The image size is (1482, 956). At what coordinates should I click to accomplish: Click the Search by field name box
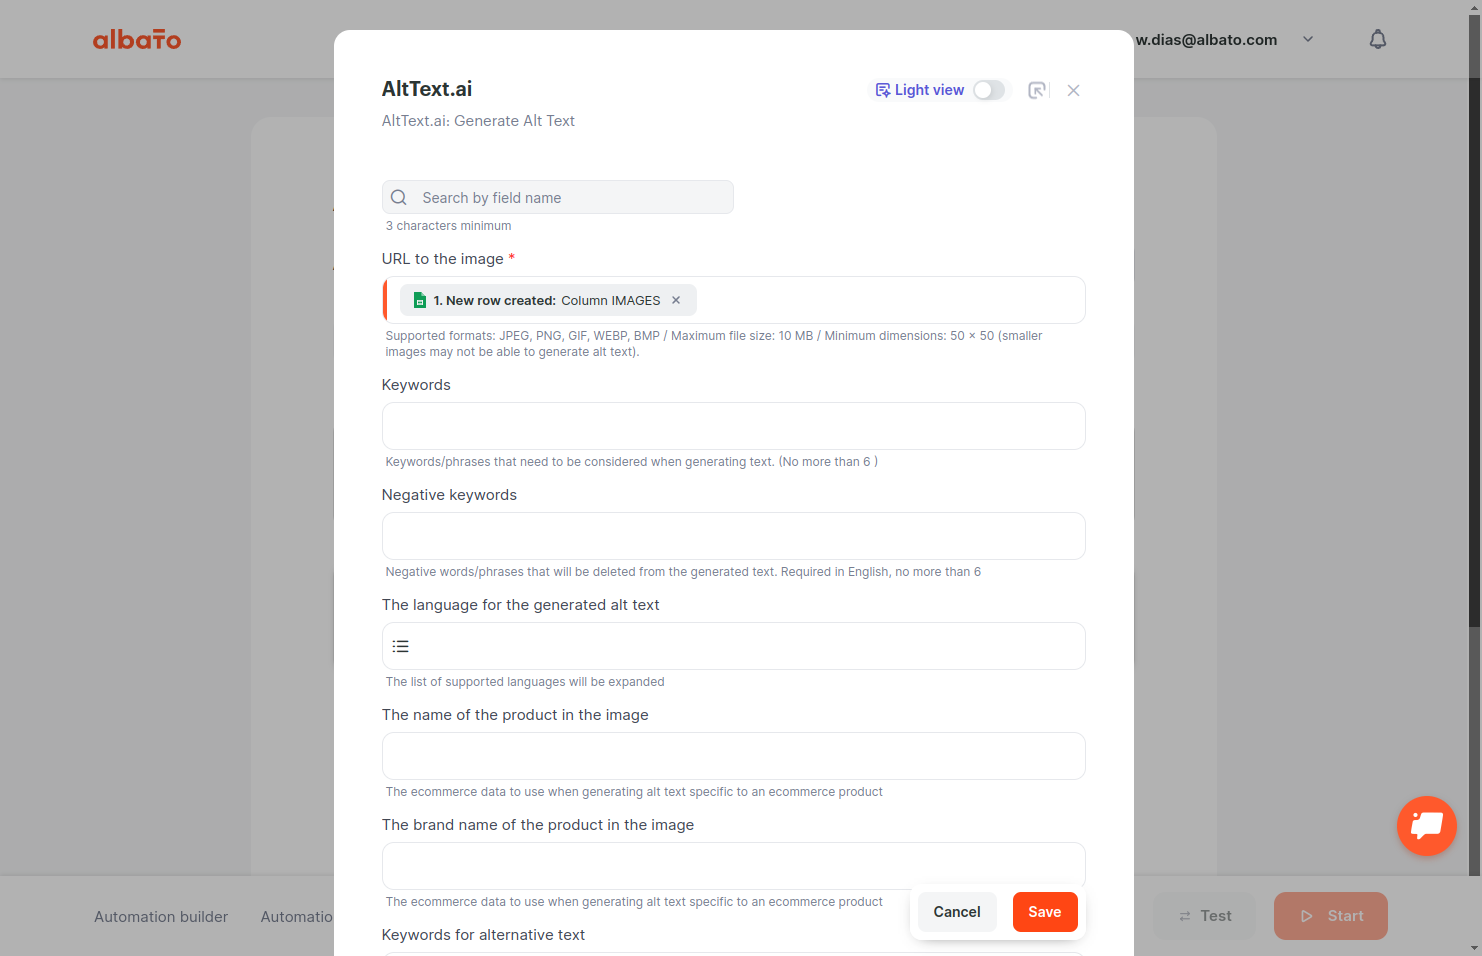pos(558,197)
